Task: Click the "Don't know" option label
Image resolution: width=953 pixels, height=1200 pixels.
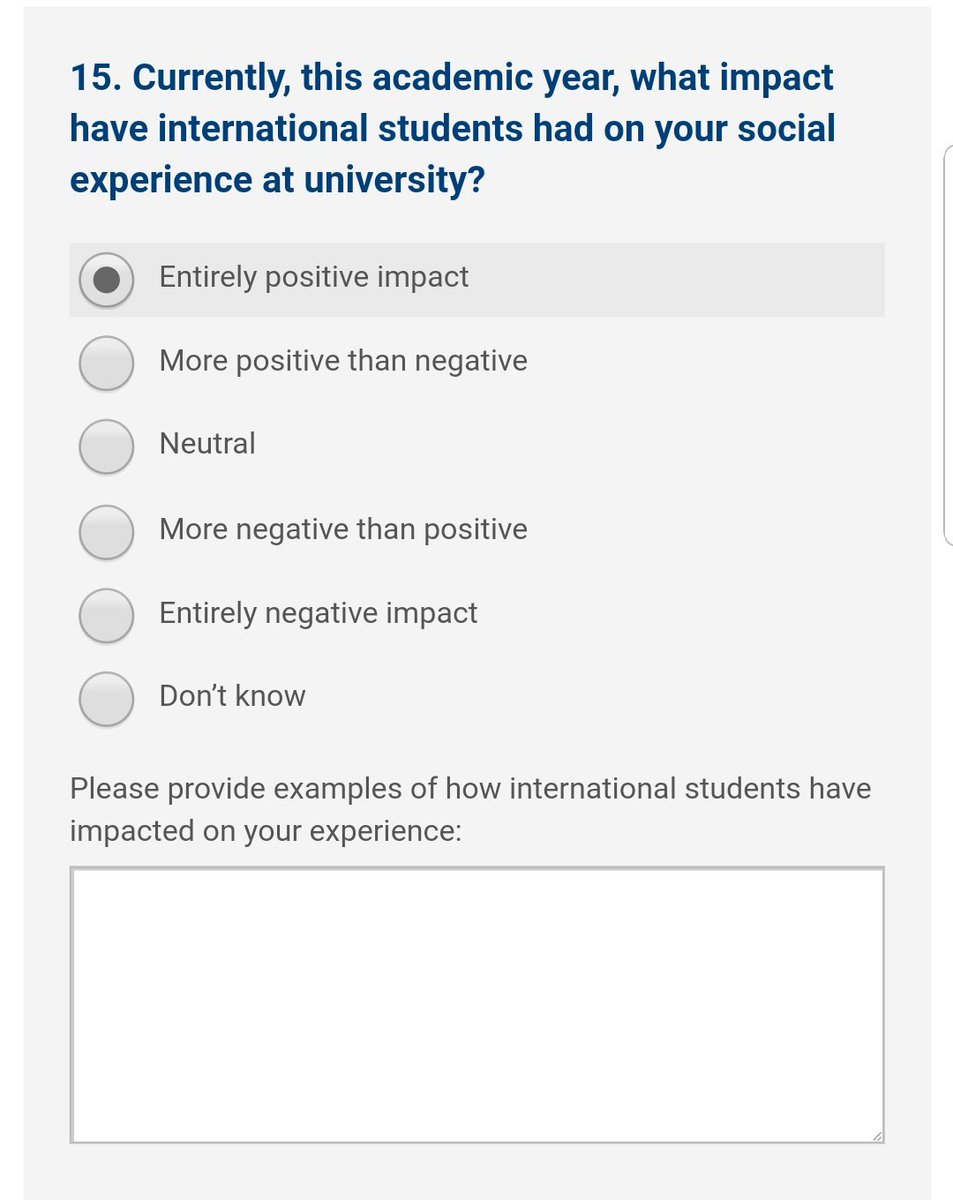Action: 232,695
